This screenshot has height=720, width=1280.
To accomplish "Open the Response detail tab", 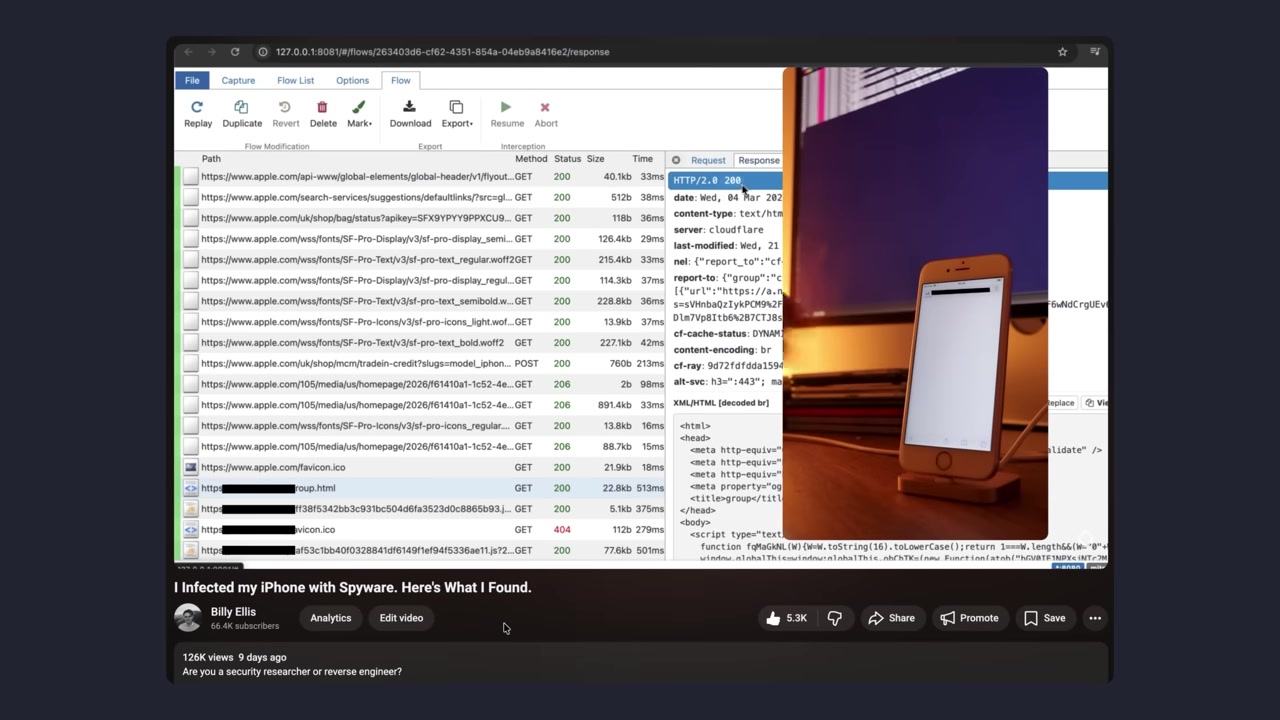I will 758,160.
